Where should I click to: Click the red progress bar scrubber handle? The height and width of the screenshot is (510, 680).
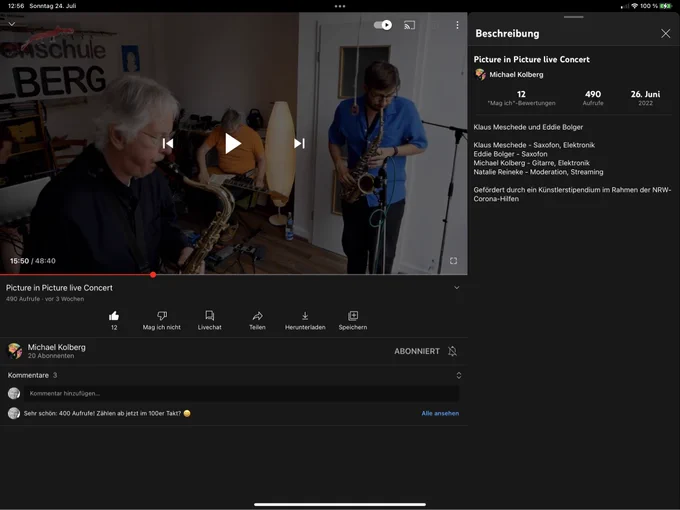tap(153, 275)
